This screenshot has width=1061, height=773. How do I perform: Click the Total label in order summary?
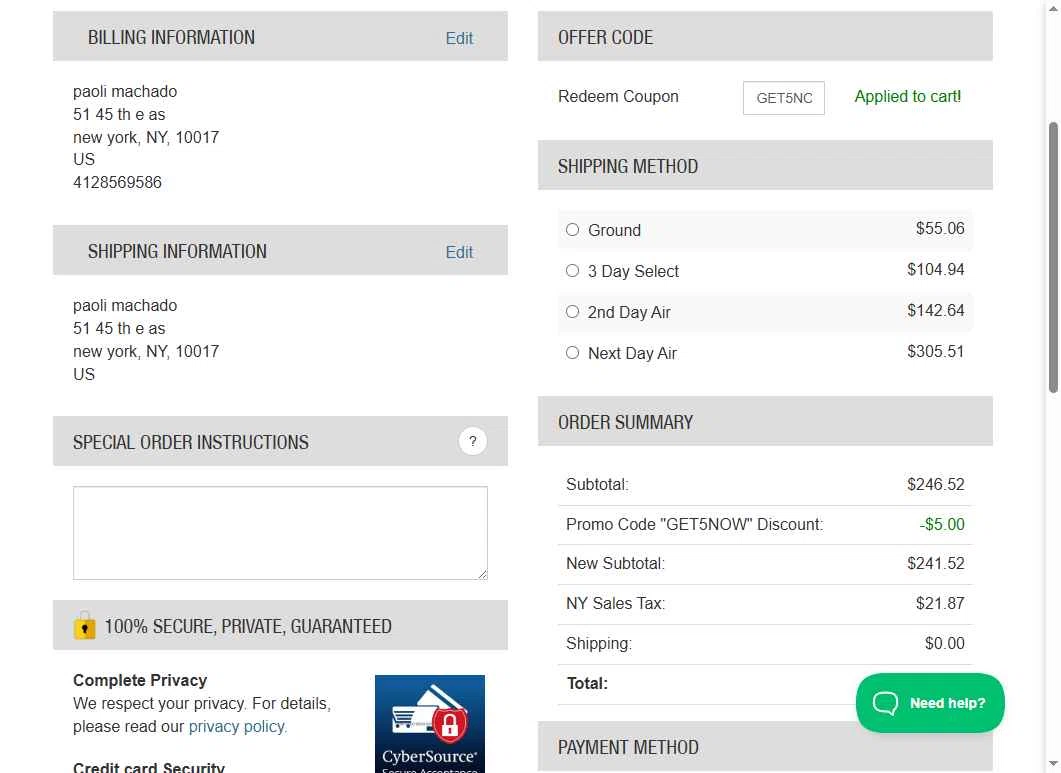(x=587, y=684)
